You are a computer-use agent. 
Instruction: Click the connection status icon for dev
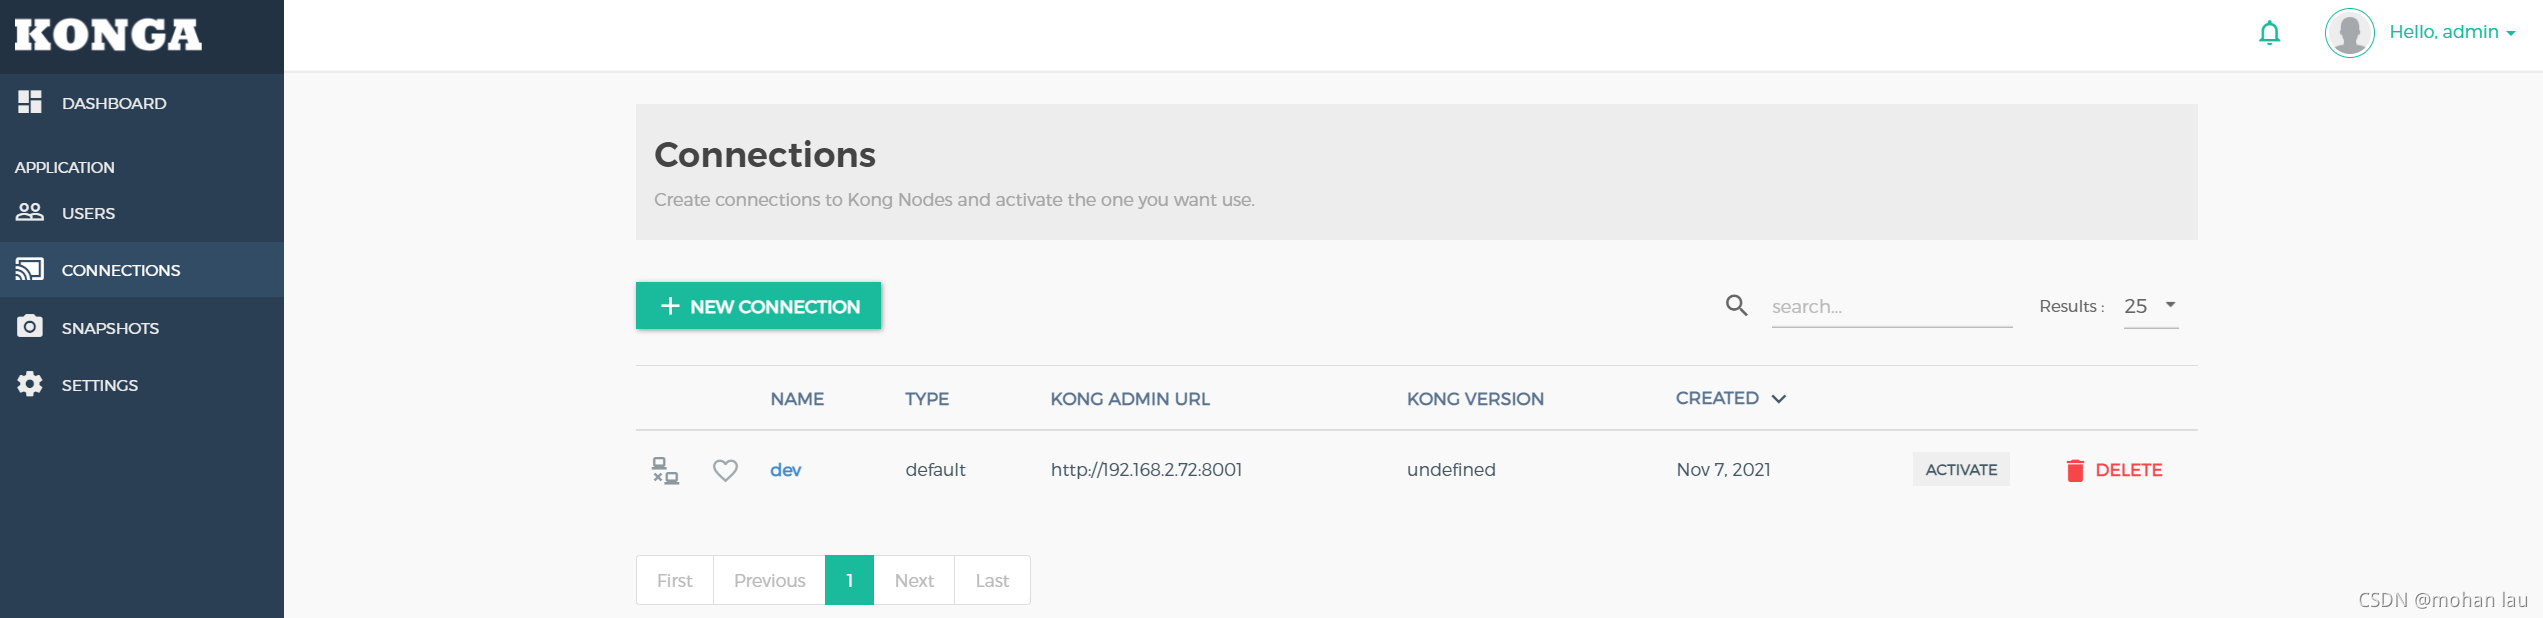[665, 470]
